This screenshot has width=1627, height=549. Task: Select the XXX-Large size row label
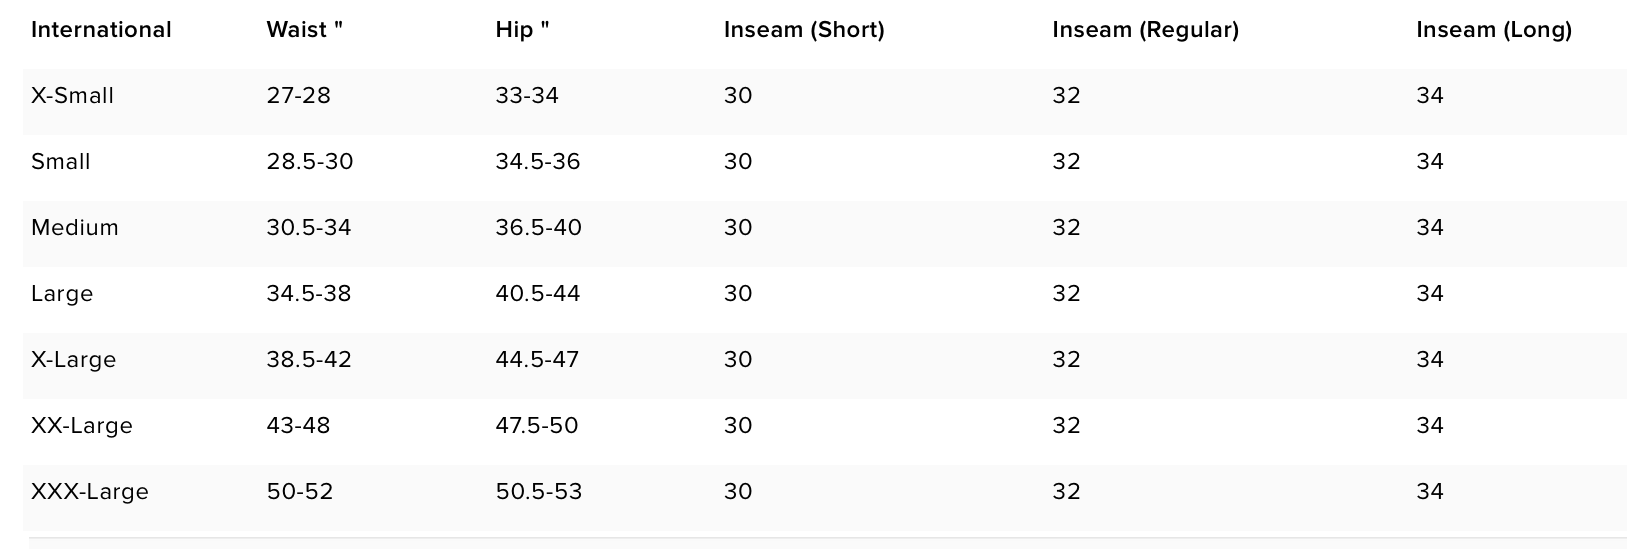coord(90,492)
